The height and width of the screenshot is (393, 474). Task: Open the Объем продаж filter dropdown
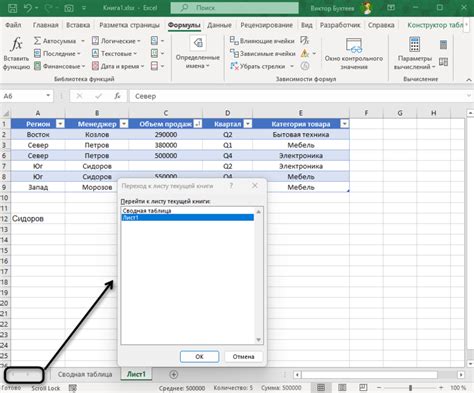198,124
